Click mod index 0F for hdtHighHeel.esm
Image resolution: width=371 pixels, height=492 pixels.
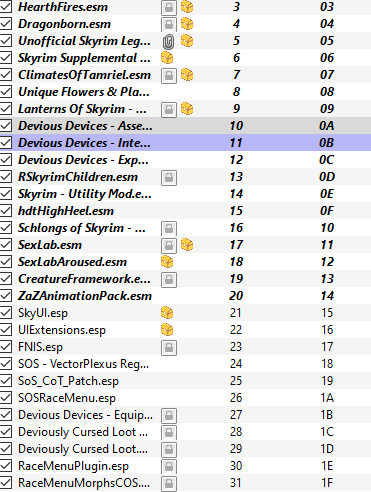327,211
